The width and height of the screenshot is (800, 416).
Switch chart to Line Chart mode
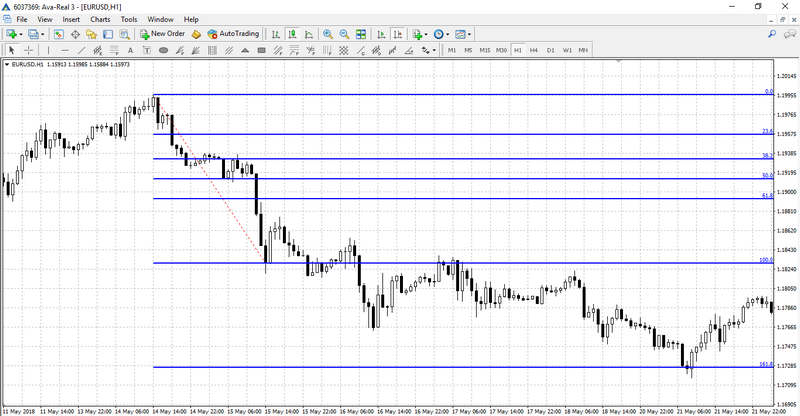click(x=307, y=34)
